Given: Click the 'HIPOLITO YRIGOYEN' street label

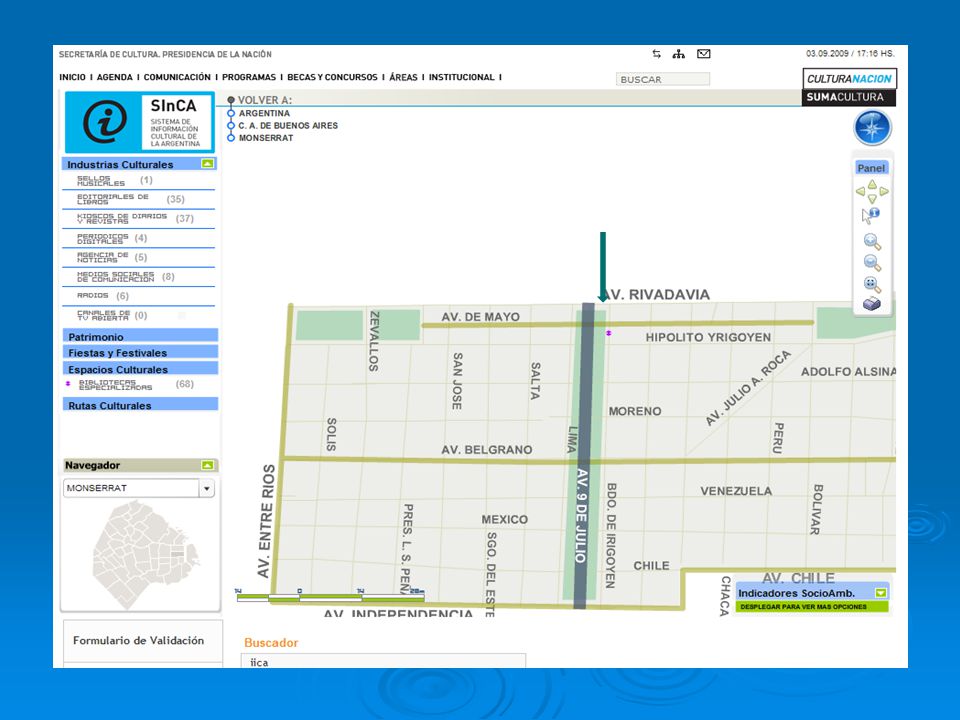Looking at the screenshot, I should (708, 337).
